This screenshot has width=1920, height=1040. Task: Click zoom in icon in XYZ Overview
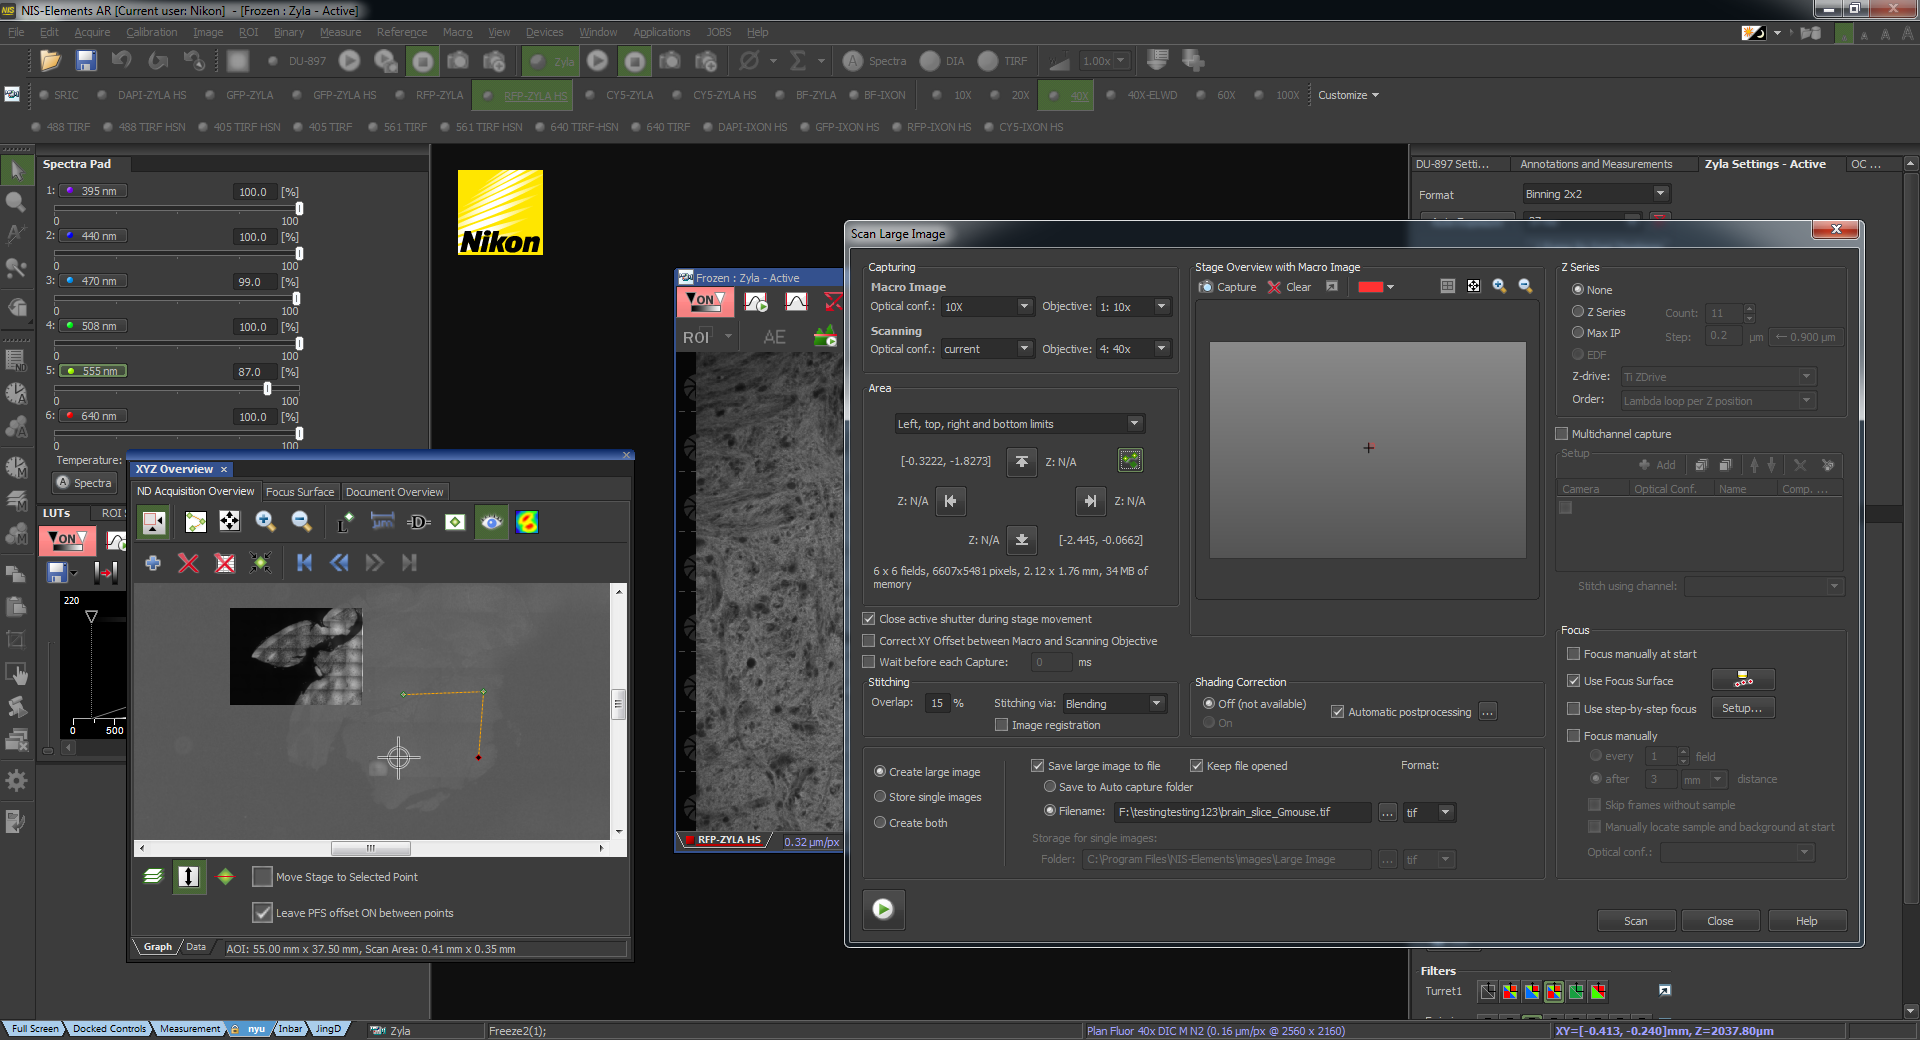tap(265, 521)
